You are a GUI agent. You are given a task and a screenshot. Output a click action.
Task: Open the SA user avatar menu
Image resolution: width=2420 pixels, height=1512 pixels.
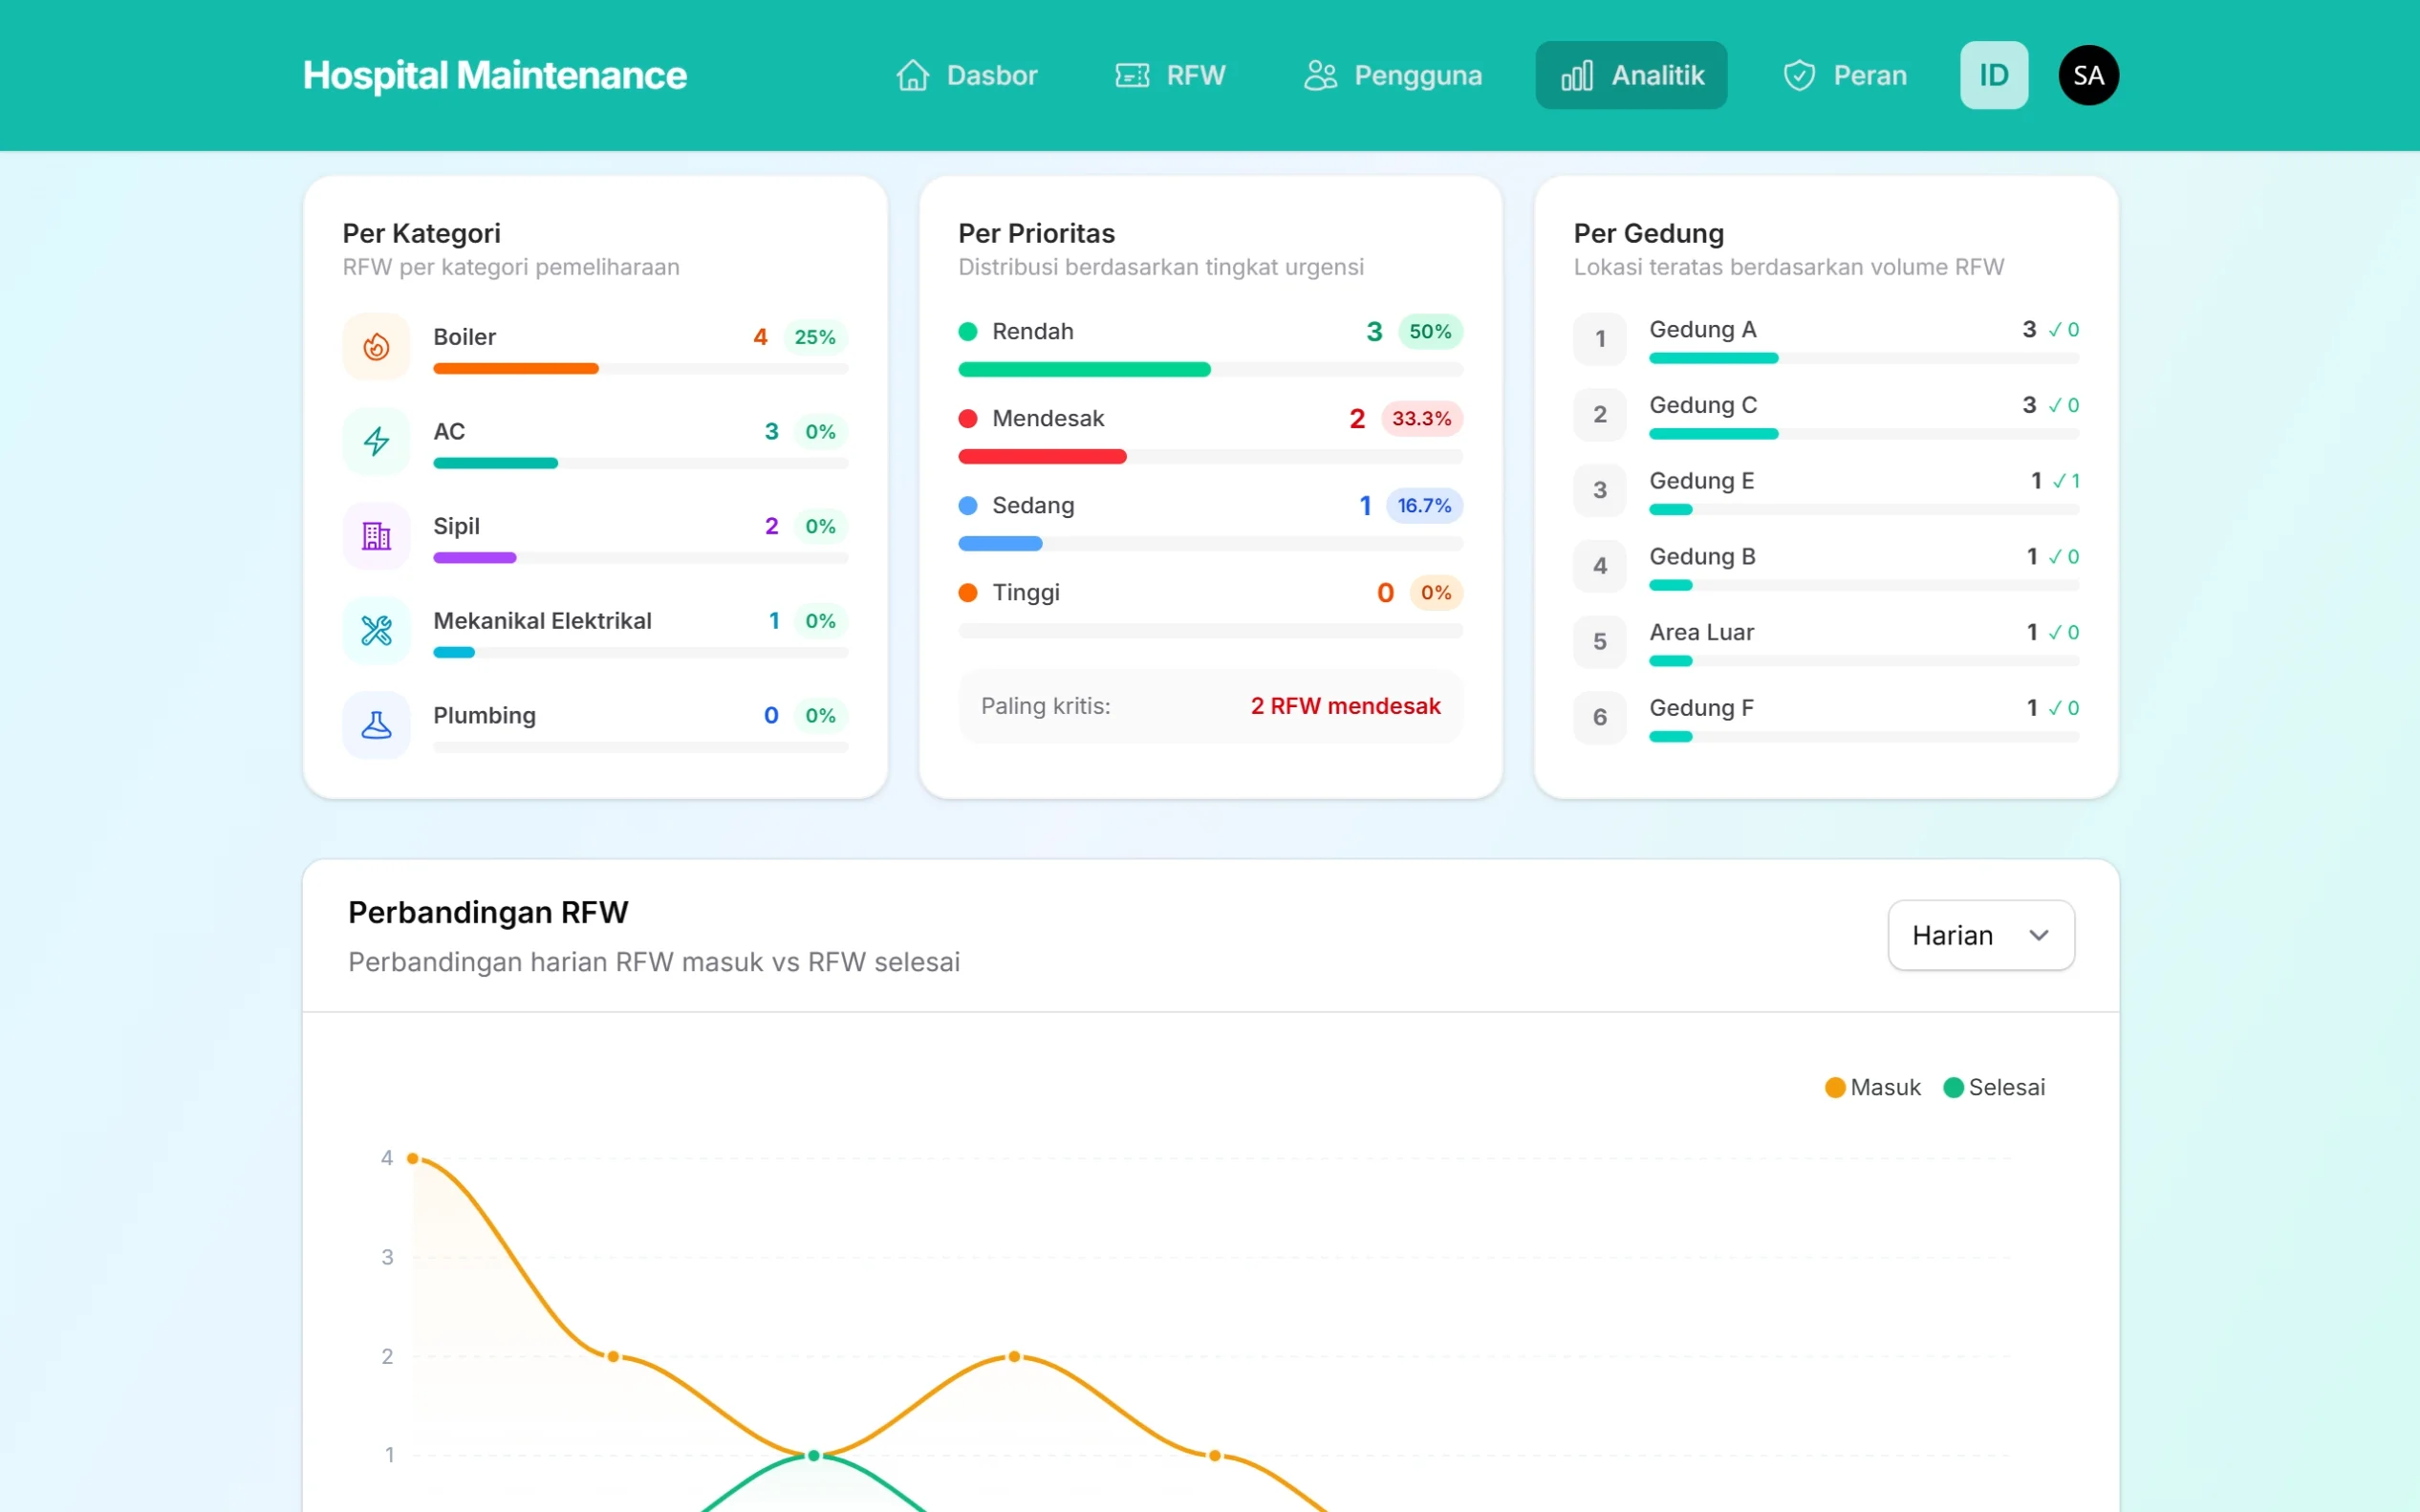coord(2088,75)
